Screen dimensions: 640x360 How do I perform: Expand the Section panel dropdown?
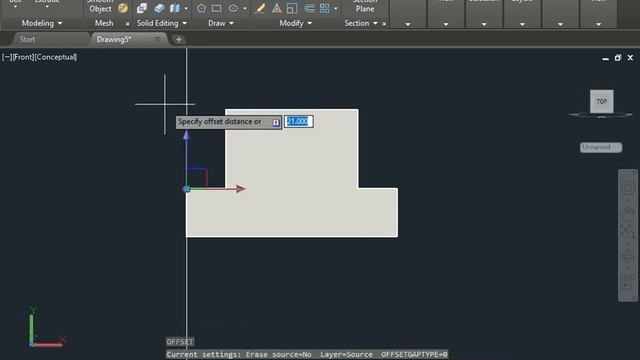coord(375,23)
